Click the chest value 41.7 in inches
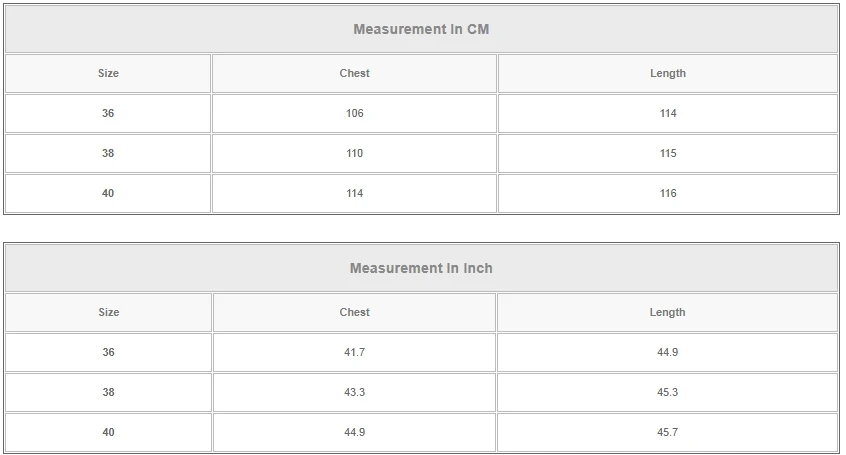Viewport: 846px width, 455px height. 354,352
